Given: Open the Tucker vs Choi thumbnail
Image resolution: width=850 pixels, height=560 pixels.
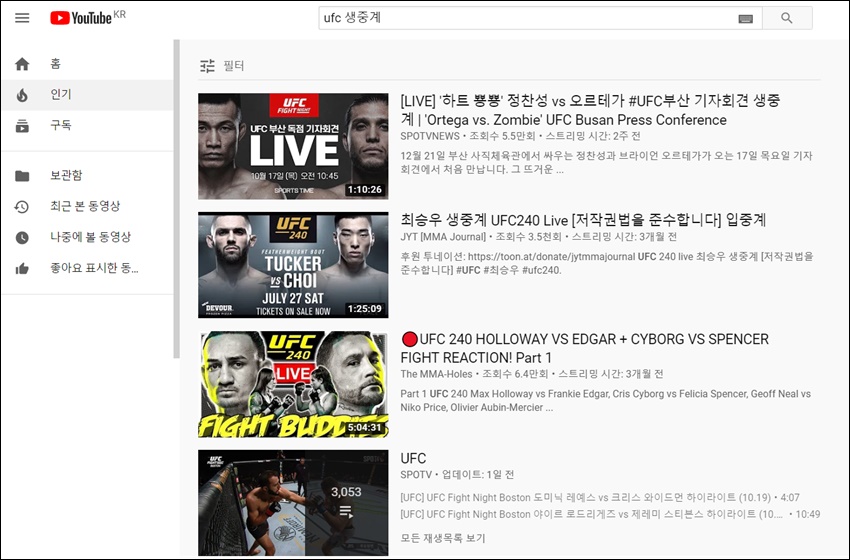Looking at the screenshot, I should [x=293, y=265].
